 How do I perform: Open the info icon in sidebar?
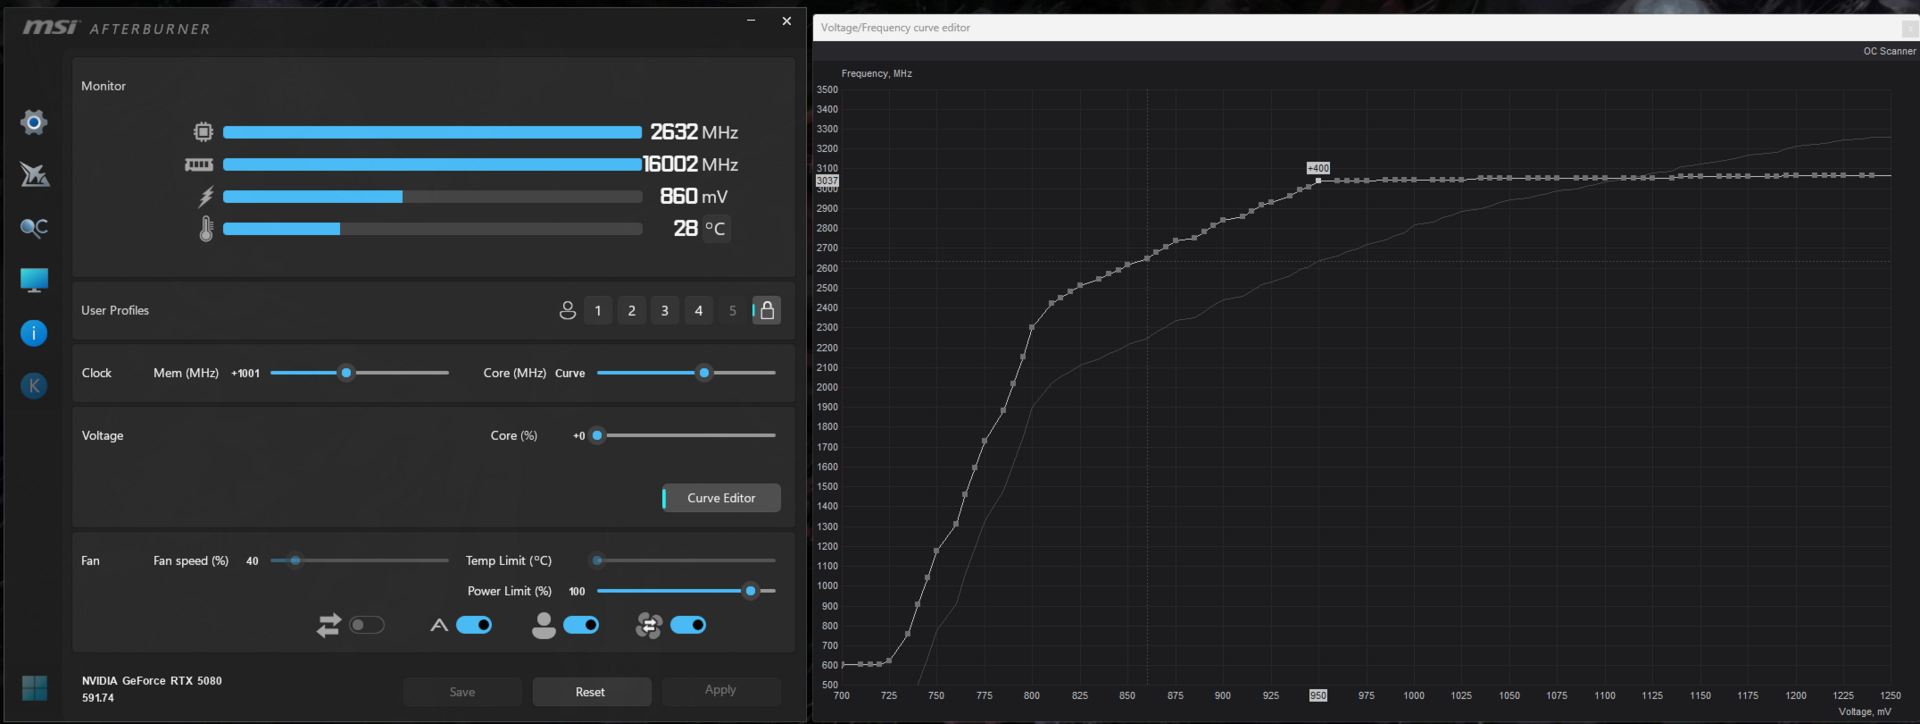34,333
